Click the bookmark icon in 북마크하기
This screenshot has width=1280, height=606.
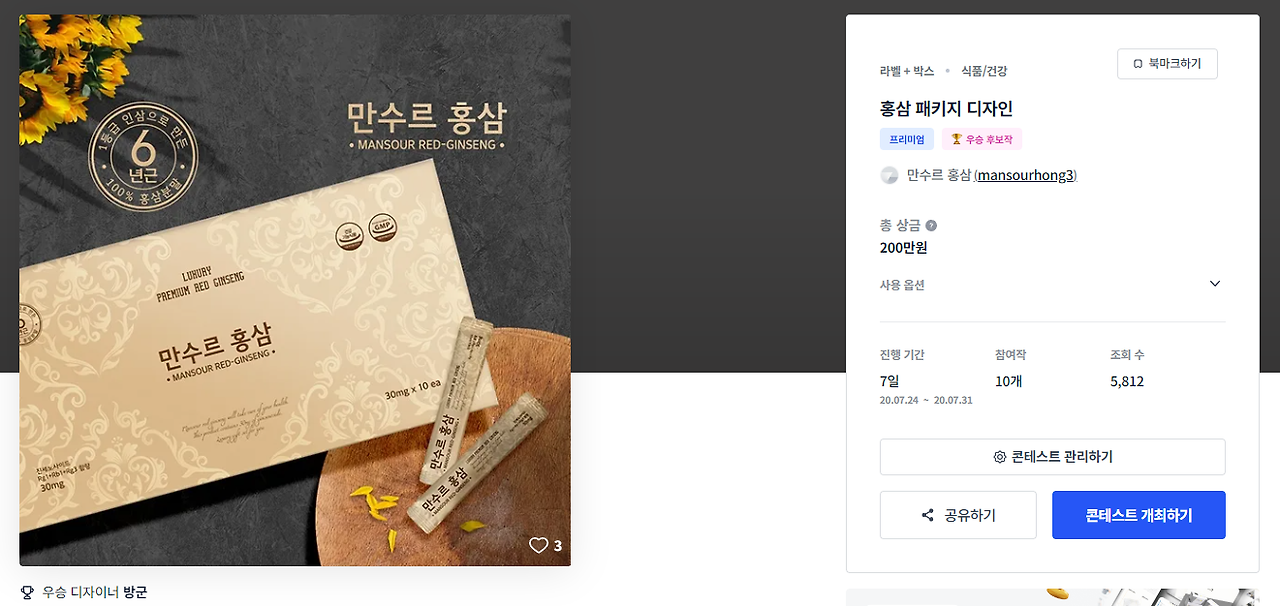tap(1138, 64)
